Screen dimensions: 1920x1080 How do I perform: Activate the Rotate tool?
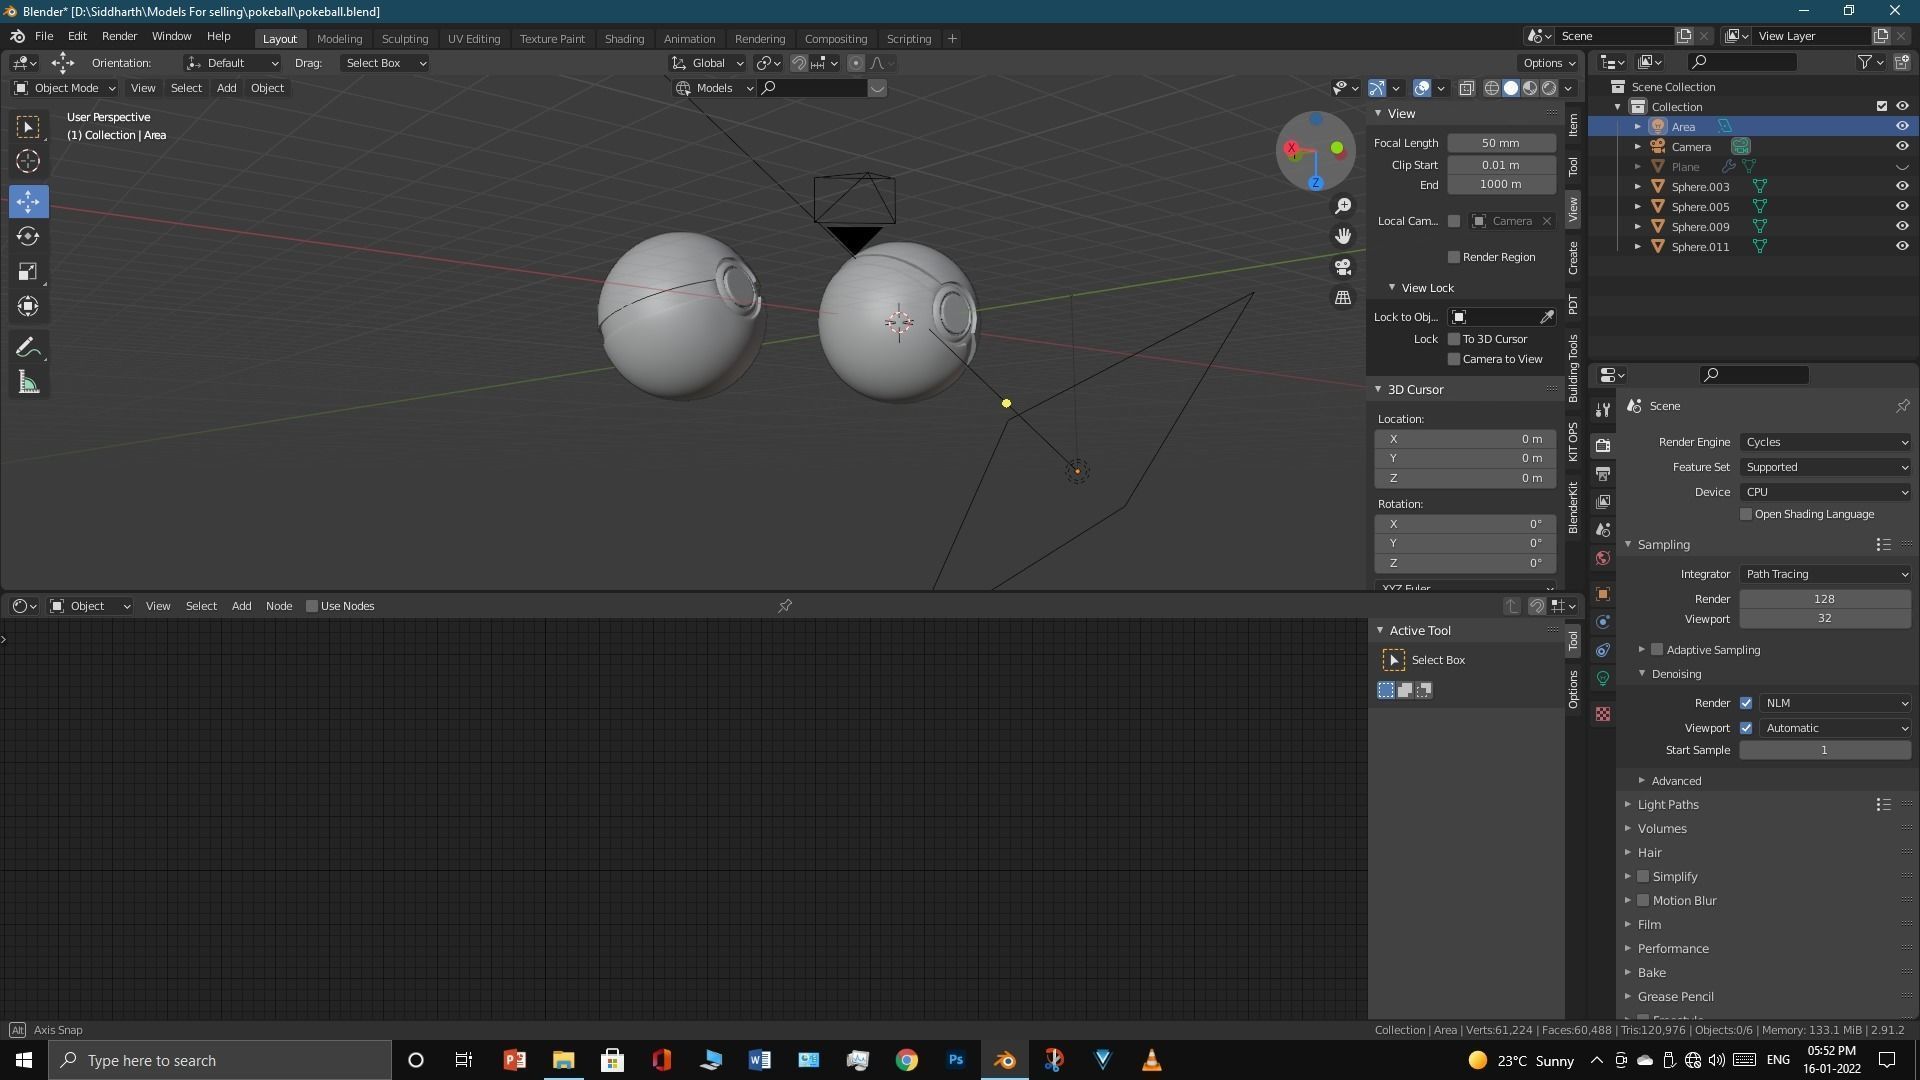(28, 237)
